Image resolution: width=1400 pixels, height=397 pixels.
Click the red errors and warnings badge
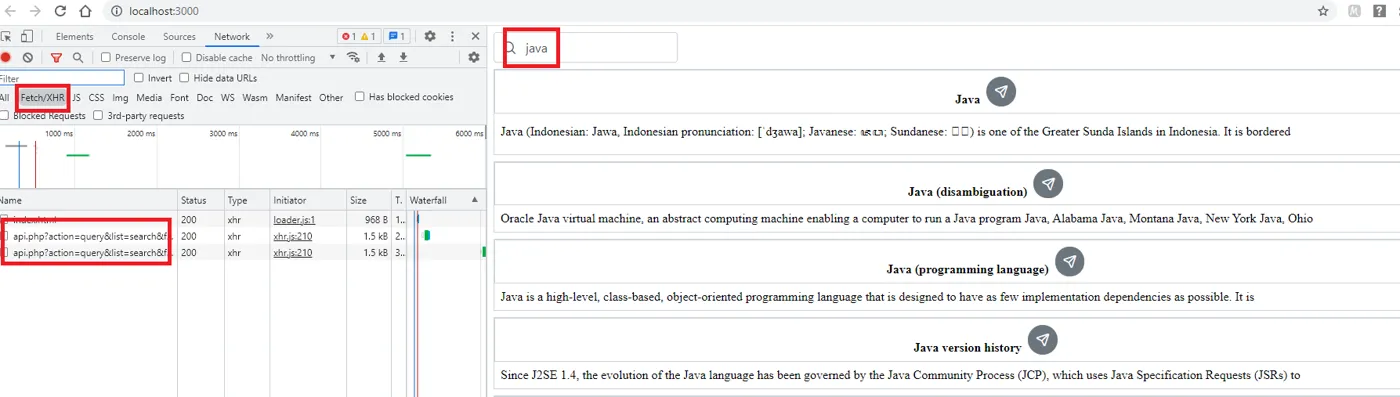[x=359, y=37]
